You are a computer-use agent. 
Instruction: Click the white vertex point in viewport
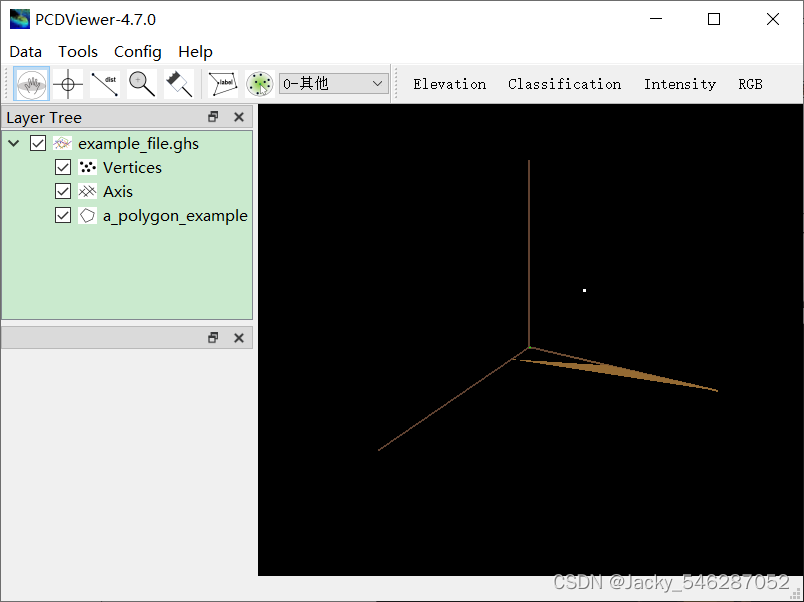pyautogui.click(x=585, y=290)
